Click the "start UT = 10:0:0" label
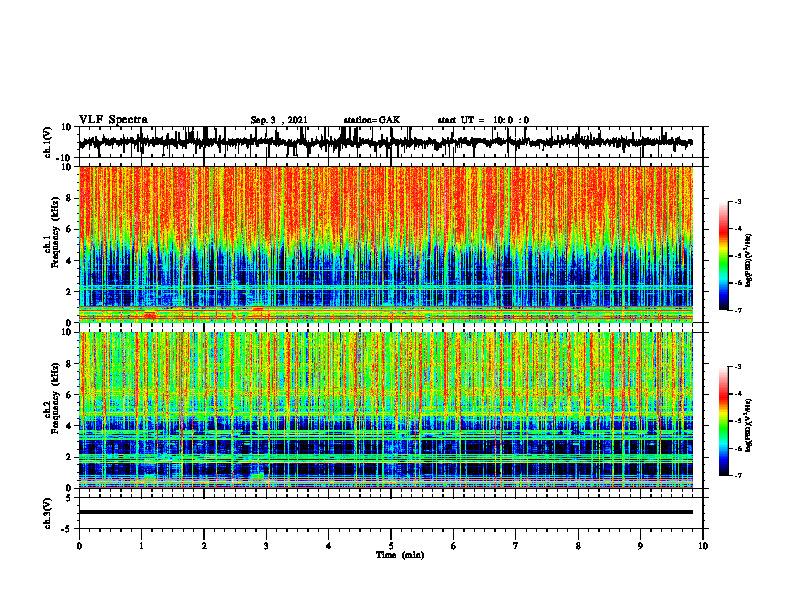 point(483,120)
